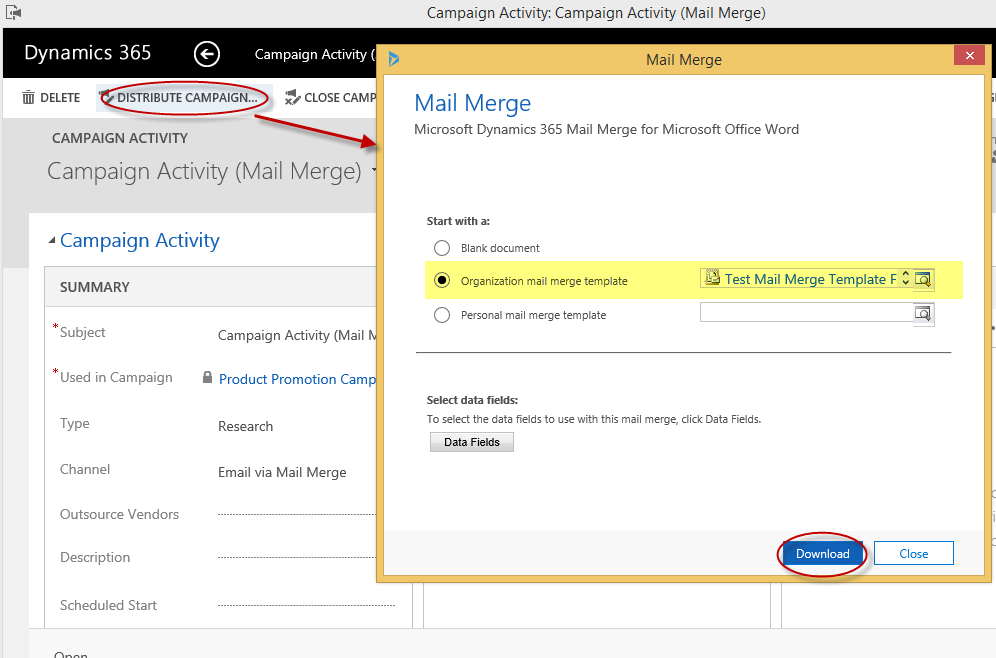Select the Blank document radio button
Viewport: 996px width, 658px height.
tap(441, 248)
